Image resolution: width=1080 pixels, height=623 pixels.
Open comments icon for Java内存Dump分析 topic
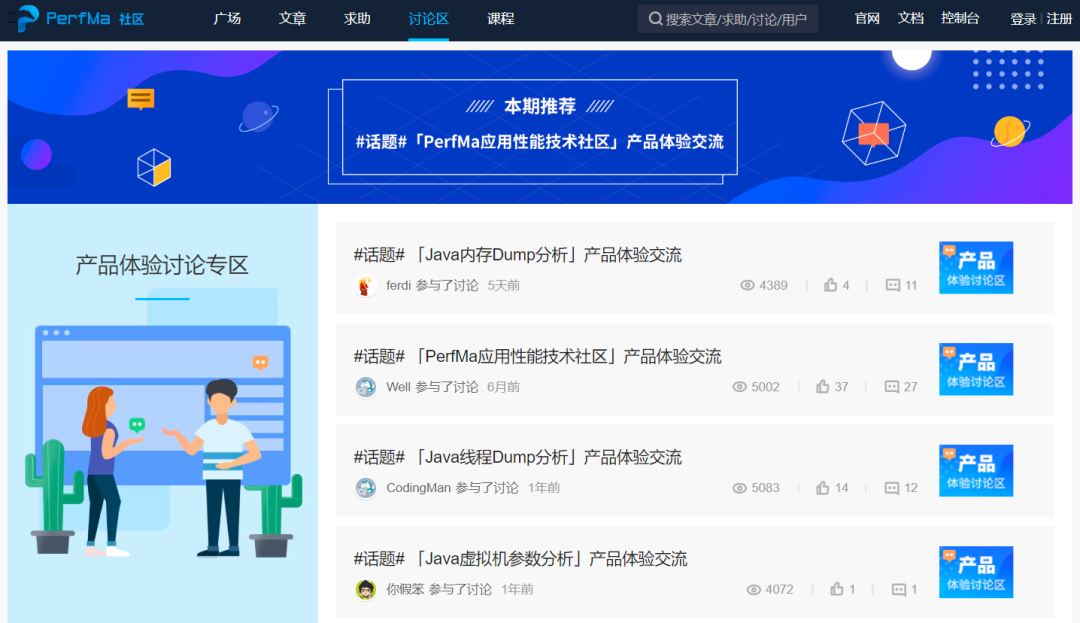tap(893, 285)
